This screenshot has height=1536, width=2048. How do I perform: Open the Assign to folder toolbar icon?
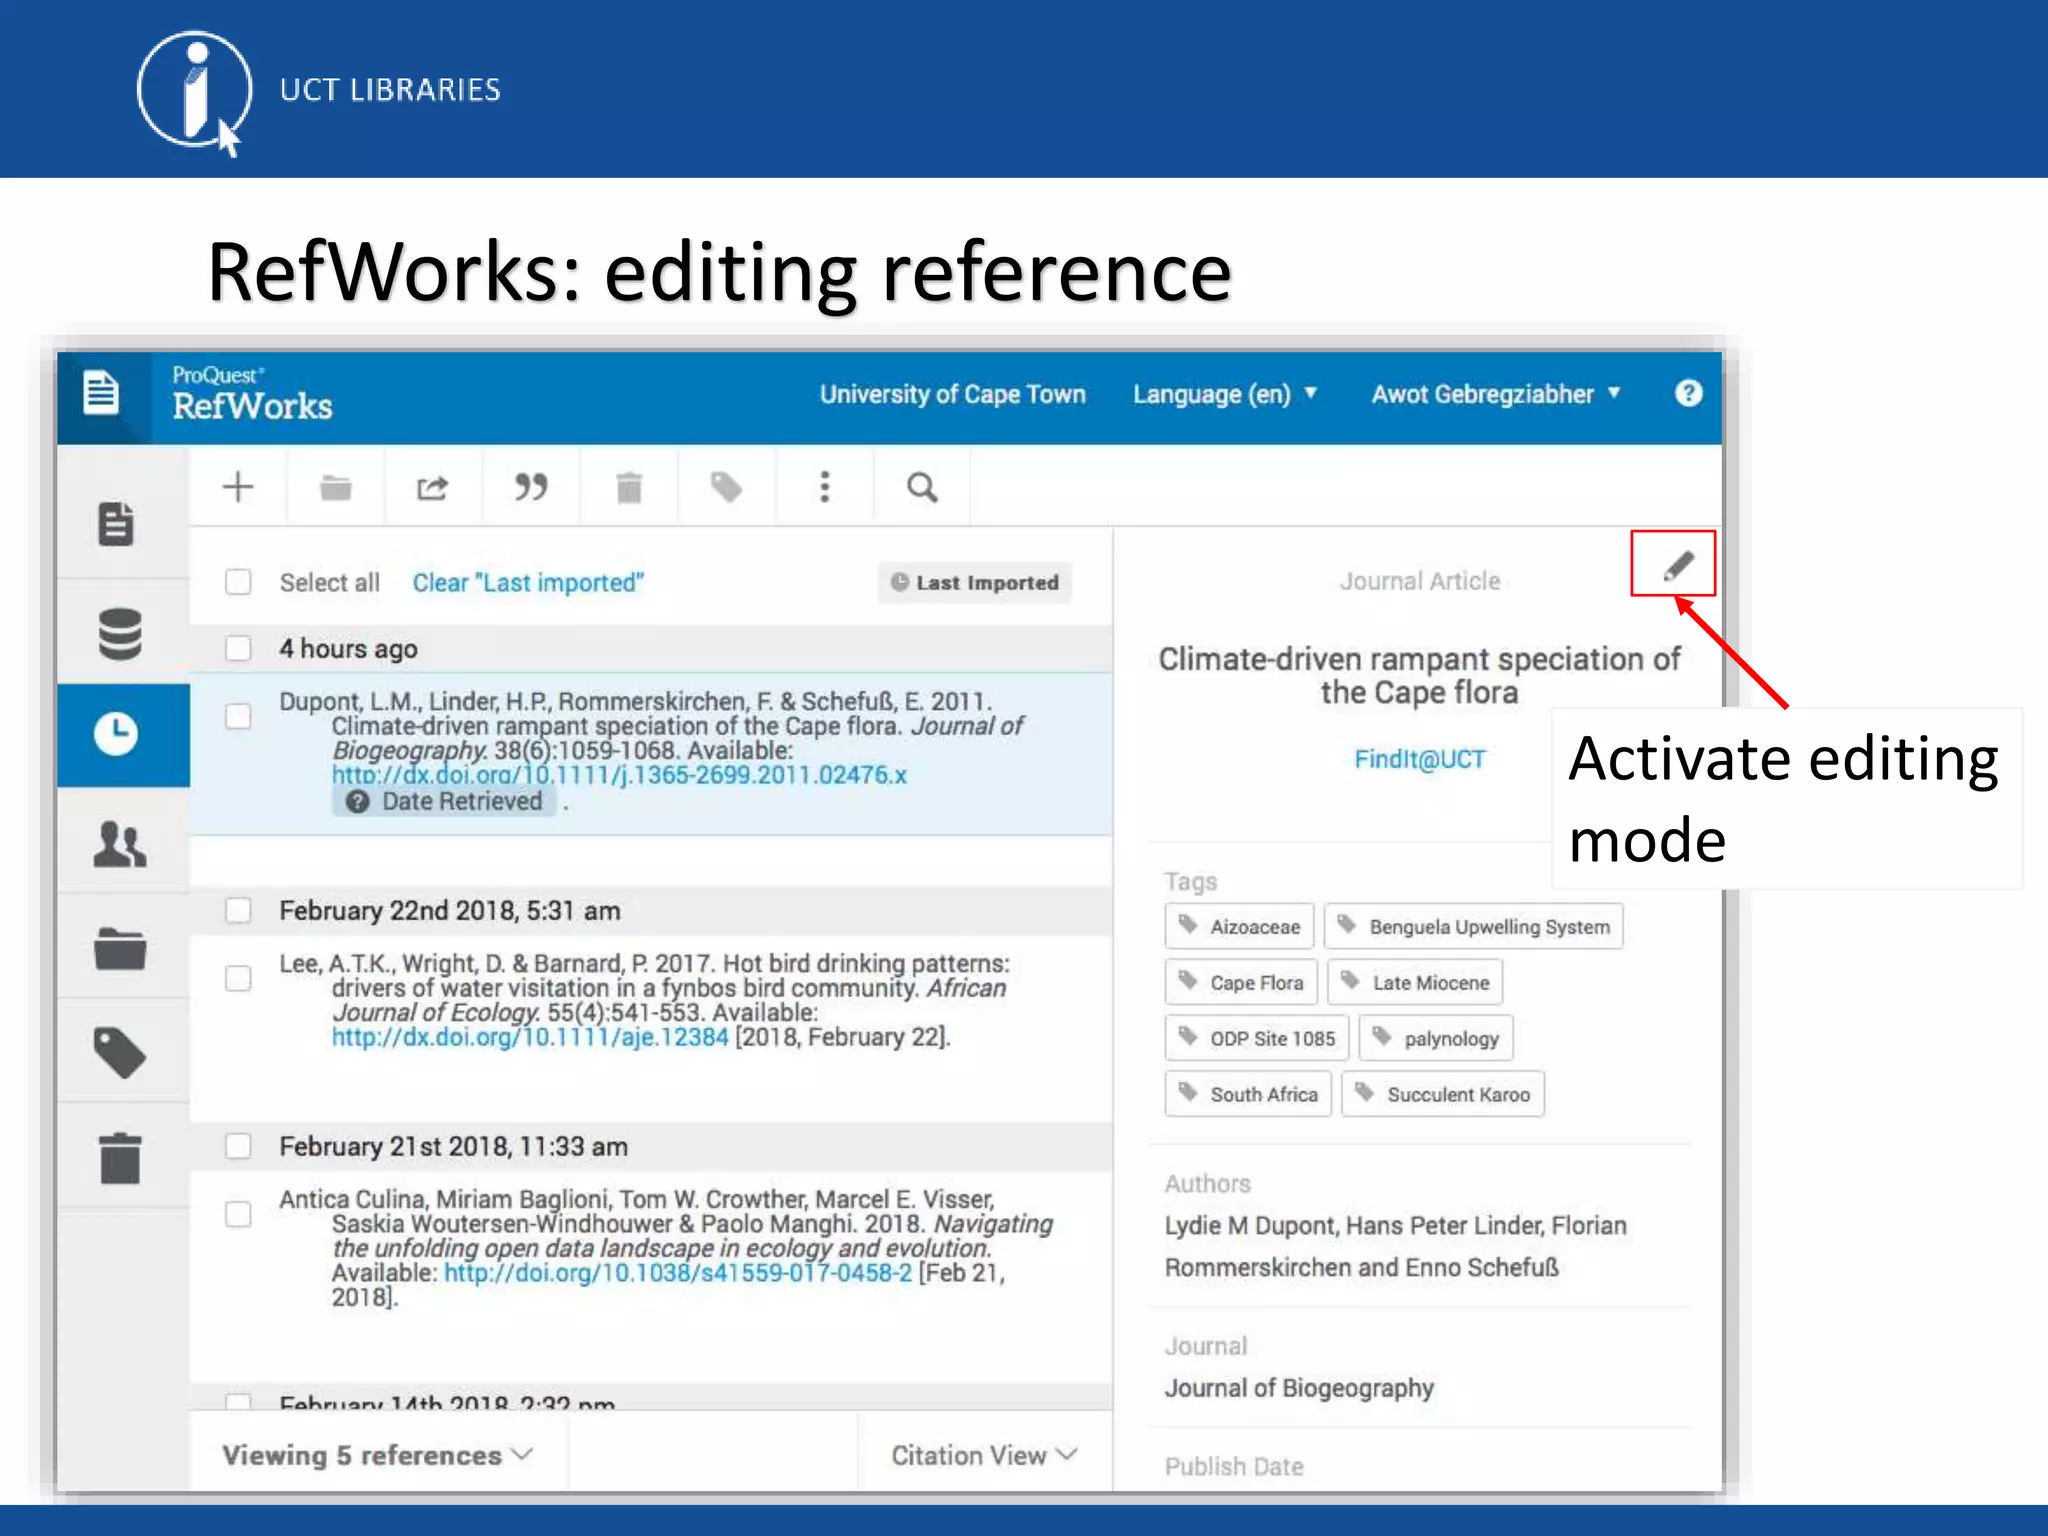coord(335,488)
